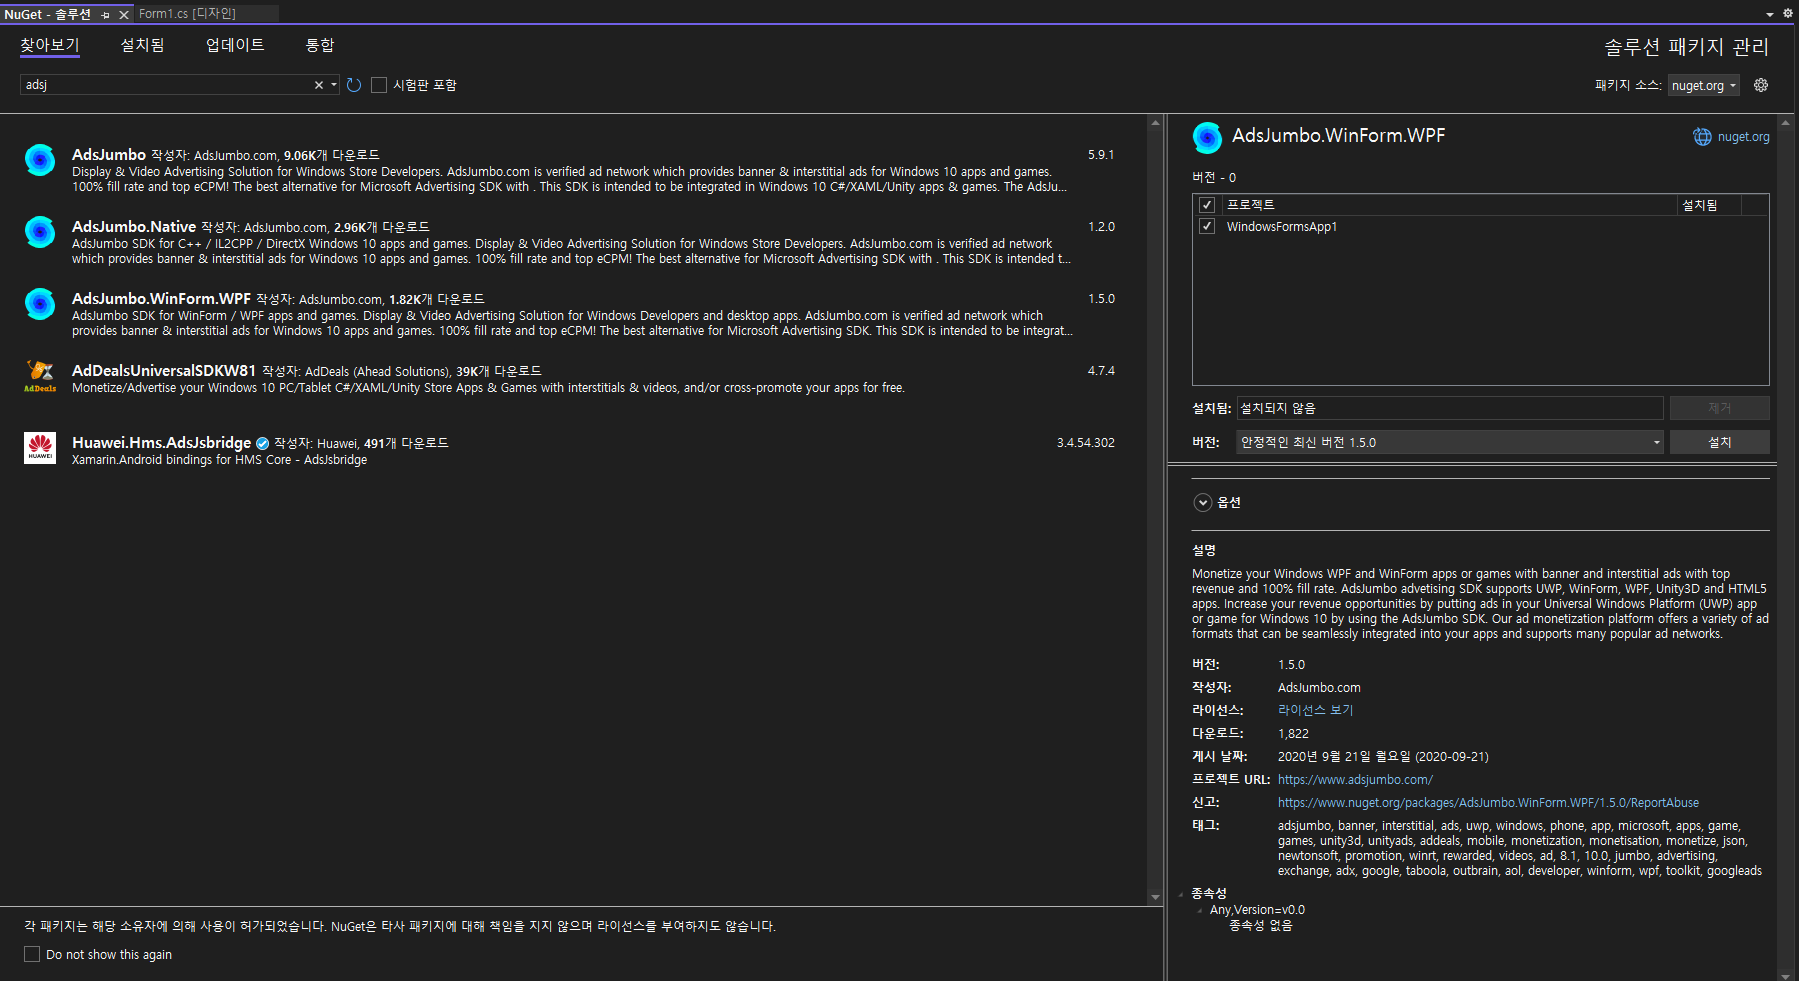Select the NuGet solution tab
The height and width of the screenshot is (981, 1799).
point(48,15)
